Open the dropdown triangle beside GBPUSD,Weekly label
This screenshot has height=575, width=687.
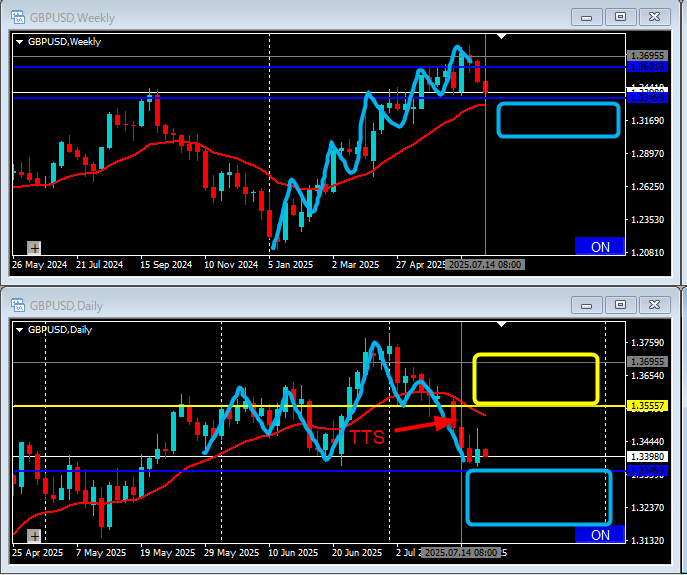click(20, 42)
